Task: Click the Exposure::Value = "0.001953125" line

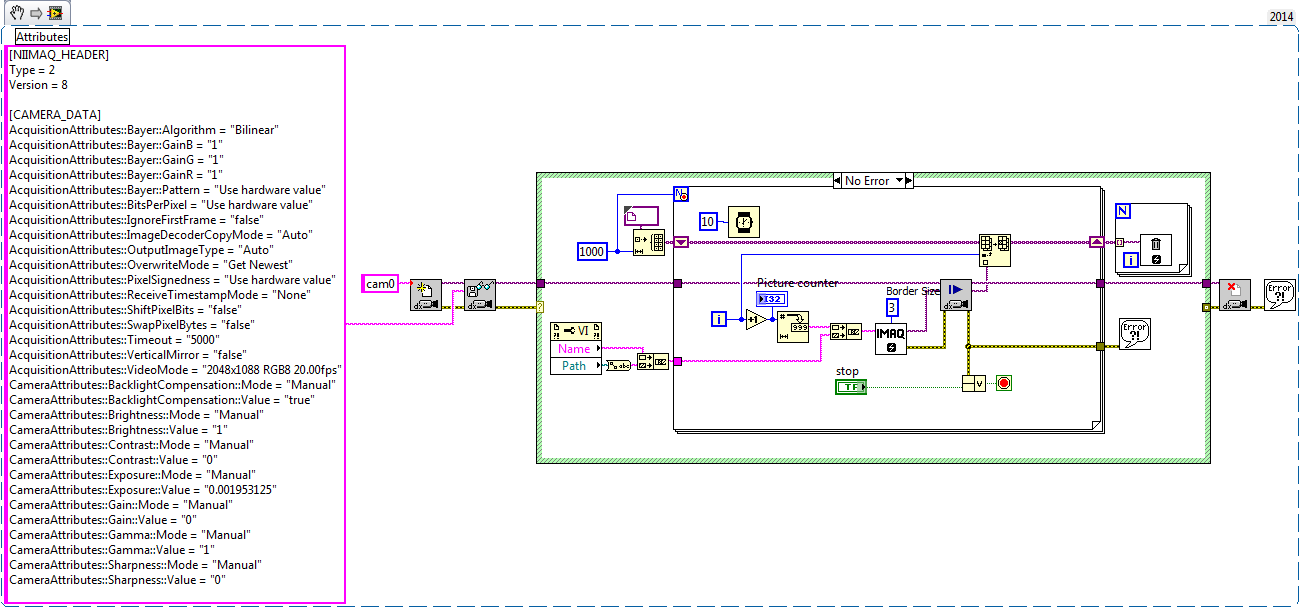Action: [x=143, y=490]
